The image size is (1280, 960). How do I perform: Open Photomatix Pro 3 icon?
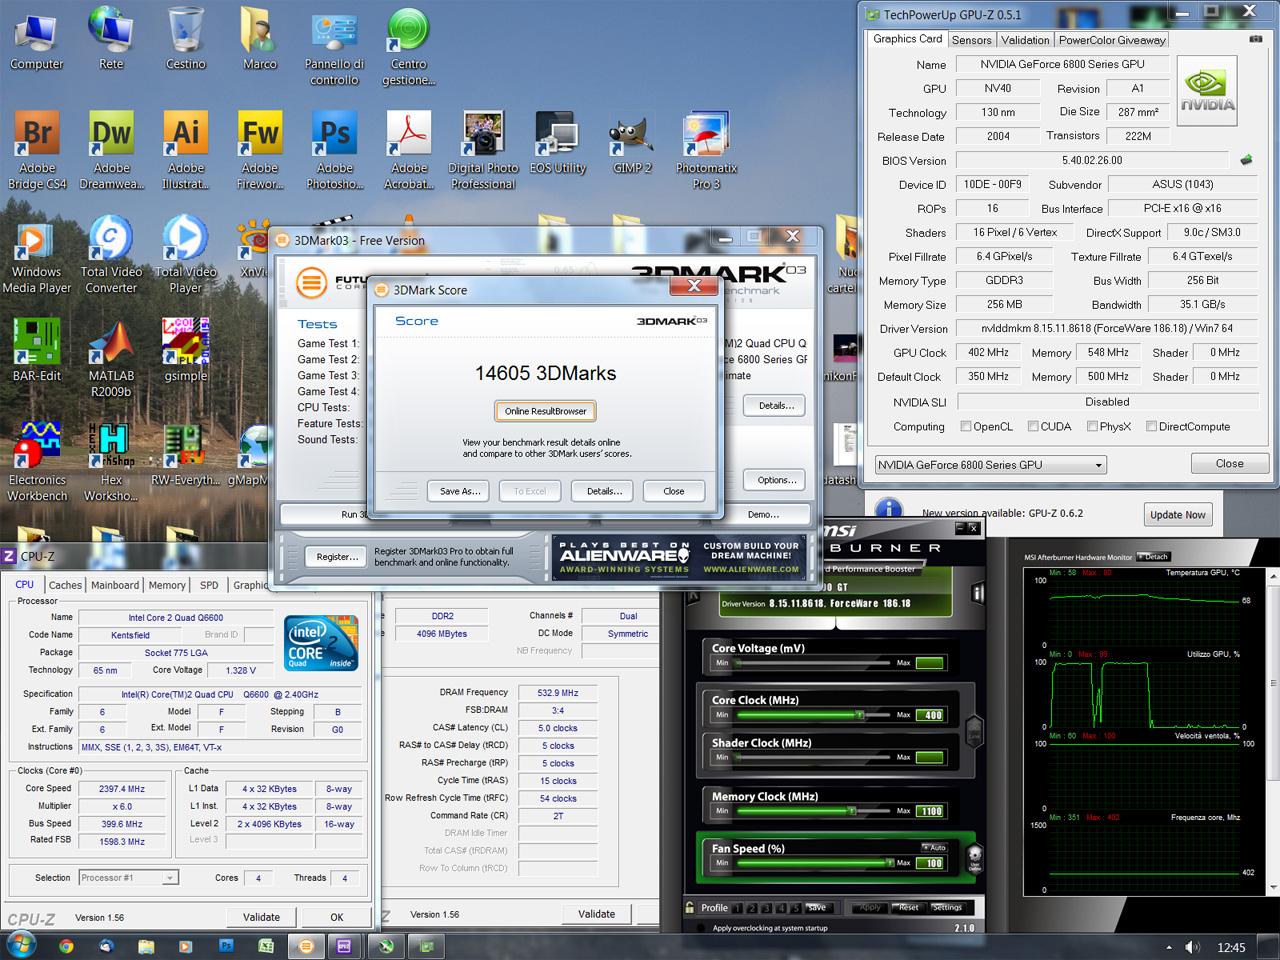pos(707,149)
